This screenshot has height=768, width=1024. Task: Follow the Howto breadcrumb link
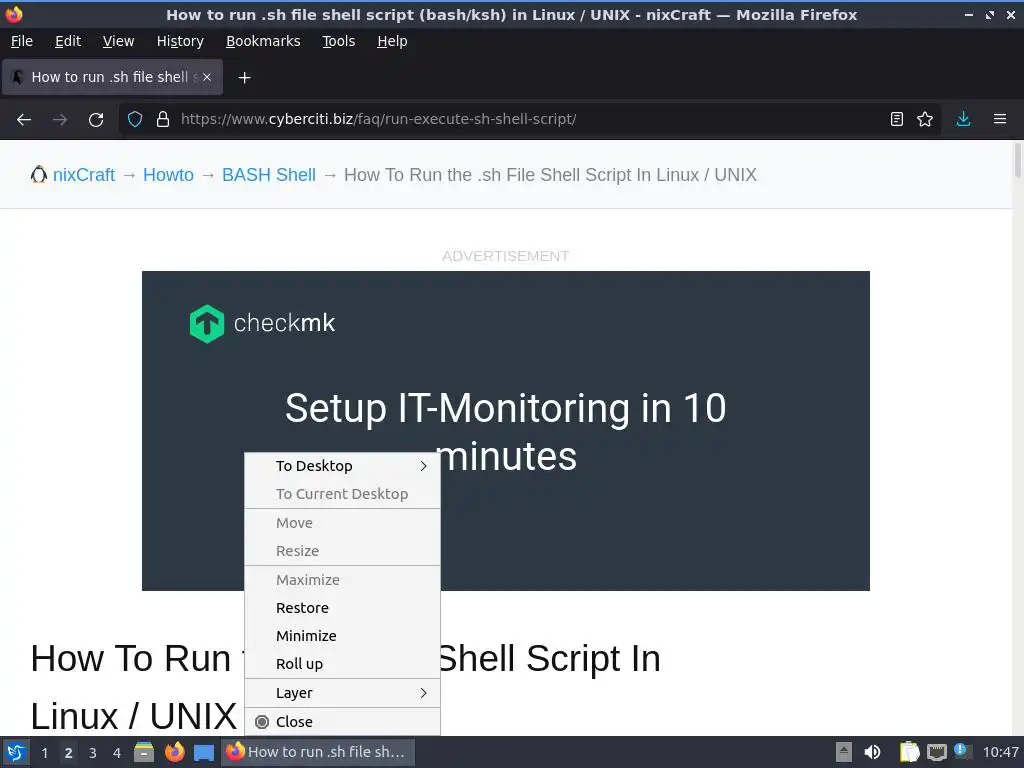[168, 175]
